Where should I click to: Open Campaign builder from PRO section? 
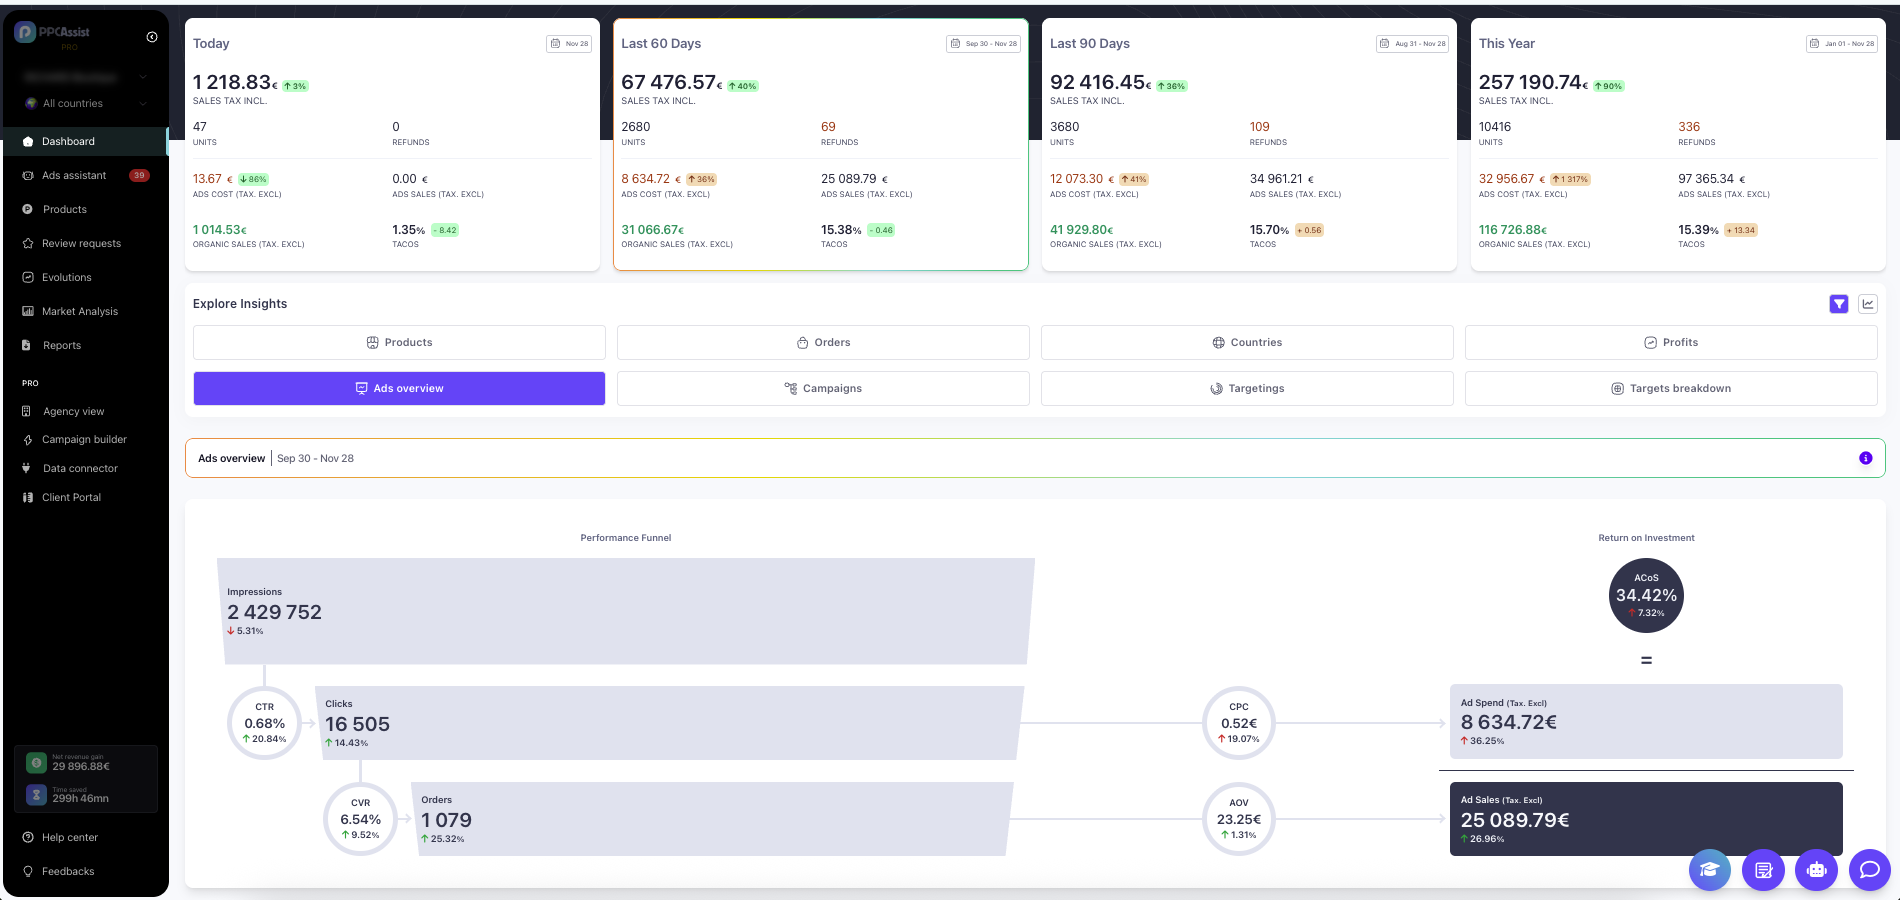pos(84,440)
